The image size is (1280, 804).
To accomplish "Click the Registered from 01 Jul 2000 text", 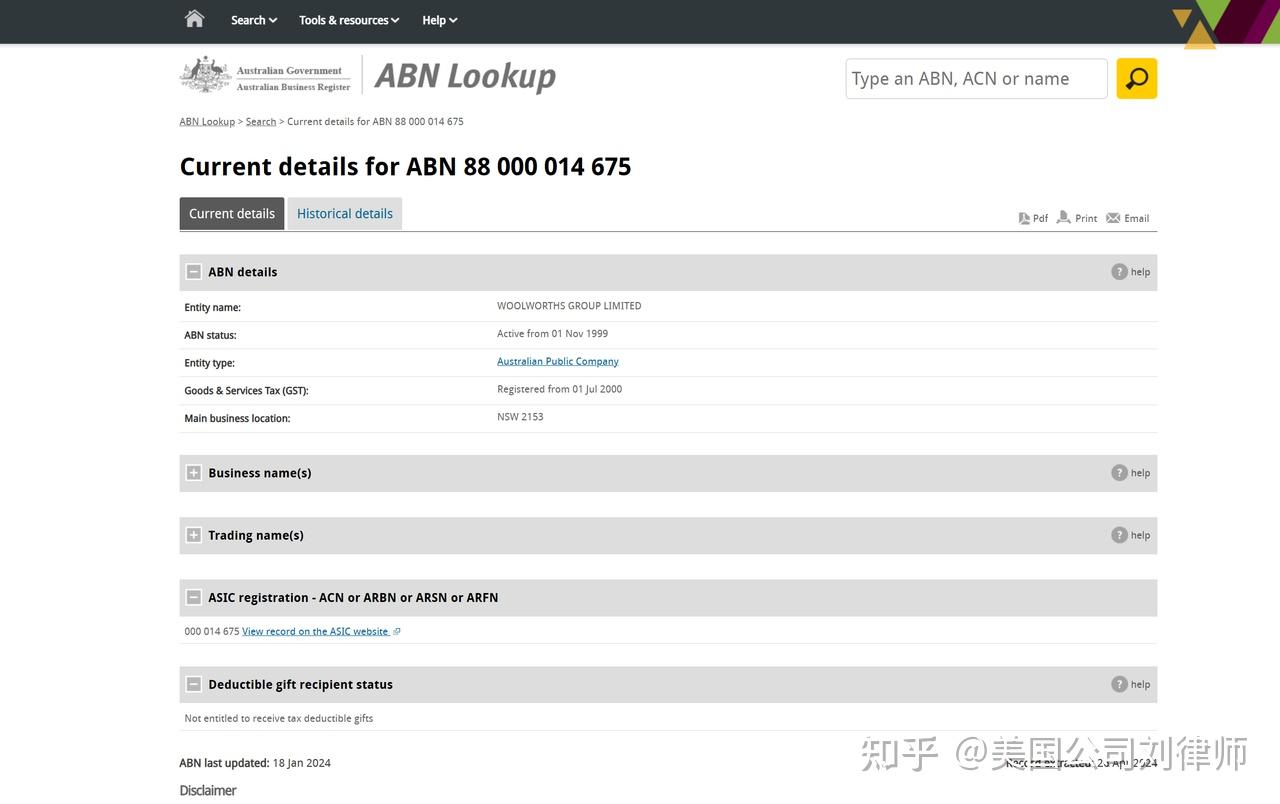I will [559, 390].
